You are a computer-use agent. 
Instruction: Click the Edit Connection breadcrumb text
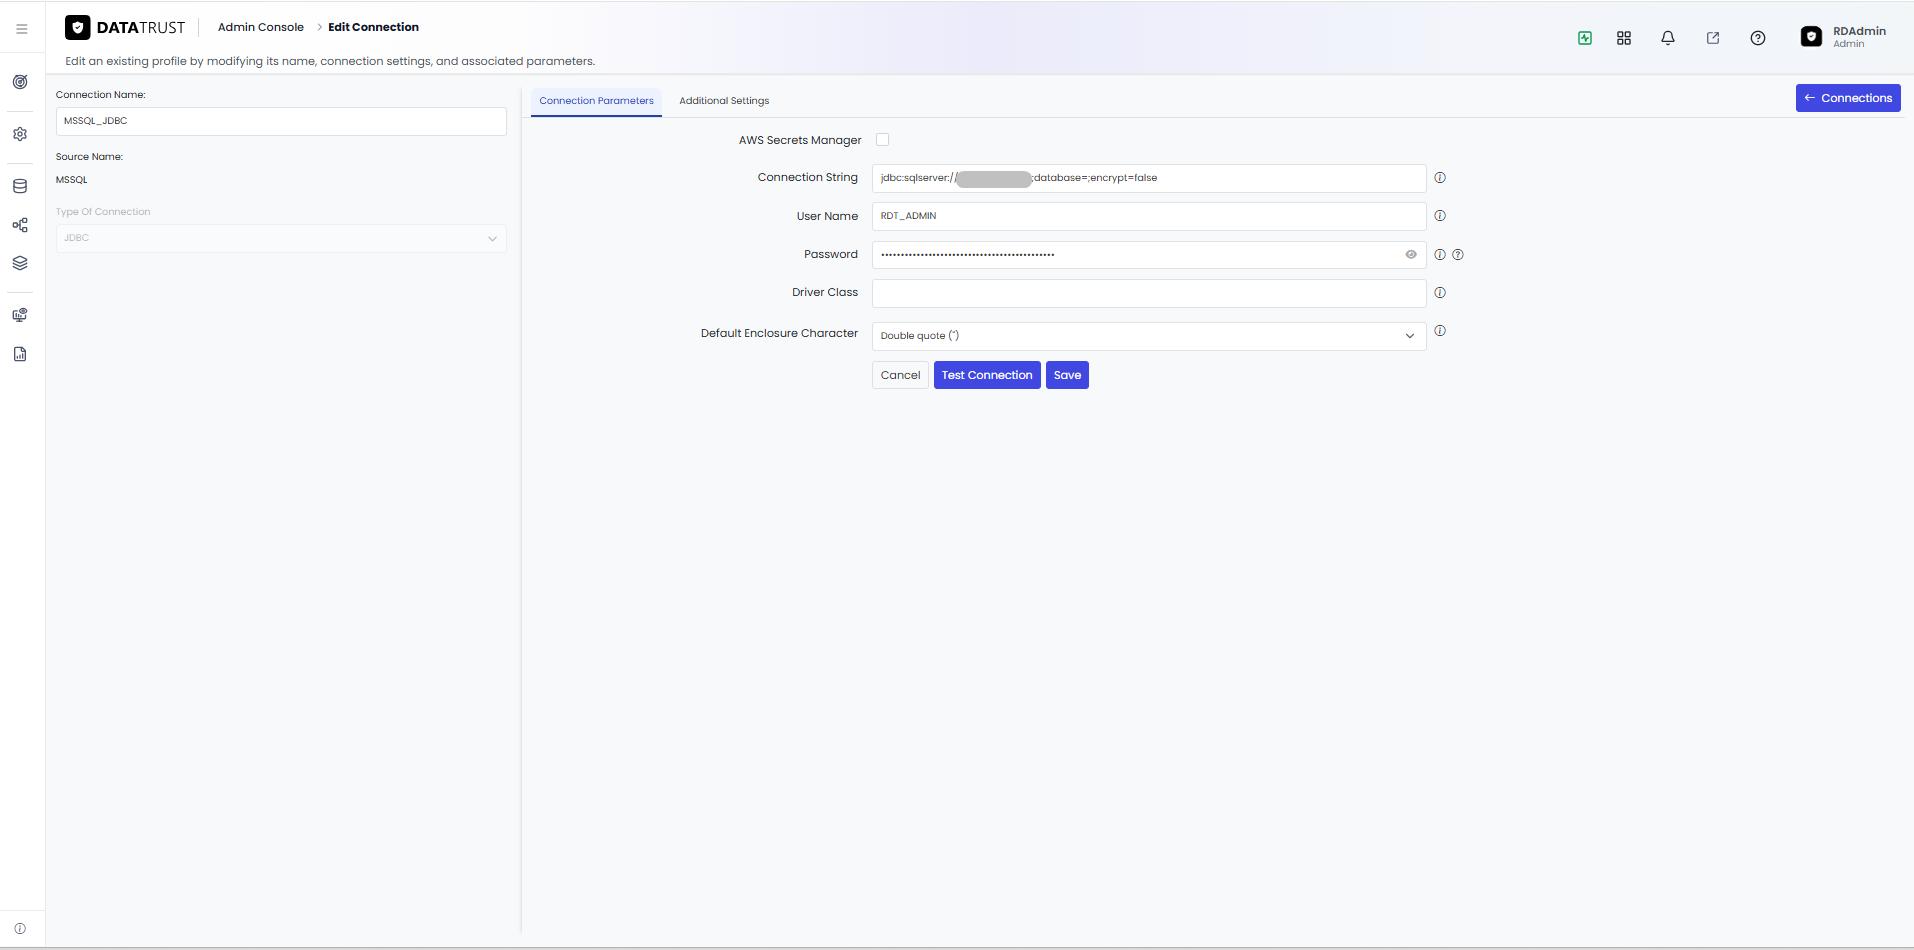pyautogui.click(x=373, y=27)
